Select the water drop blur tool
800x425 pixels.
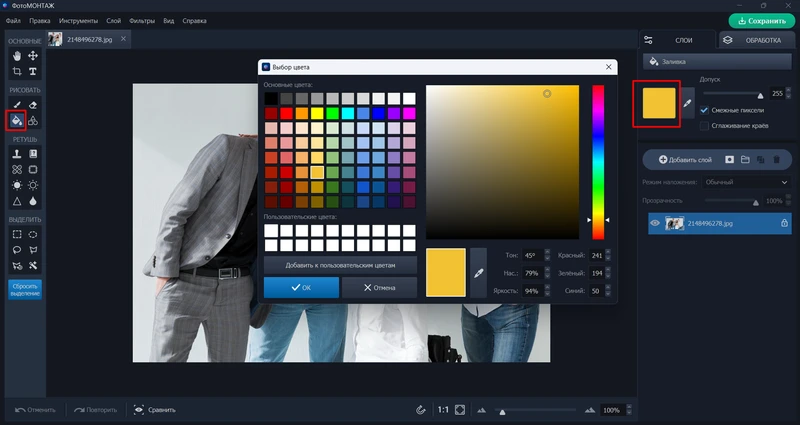(x=33, y=201)
